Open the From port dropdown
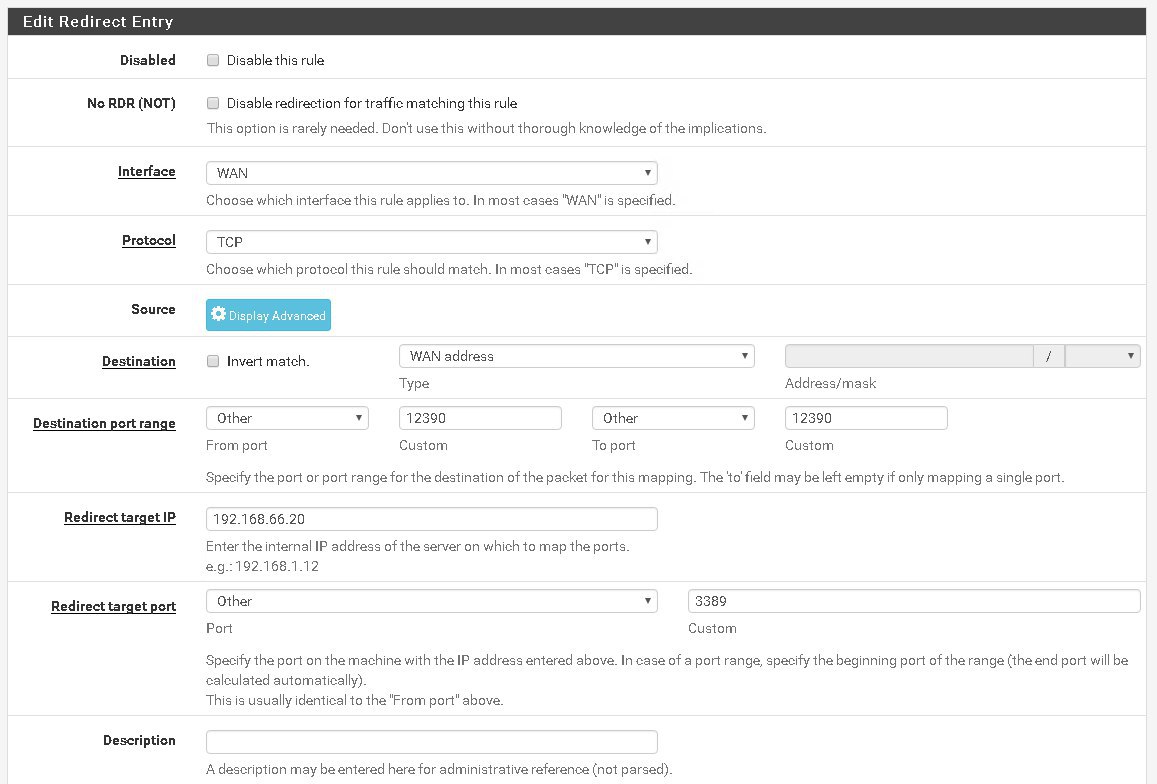Image resolution: width=1157 pixels, height=784 pixels. coord(287,418)
